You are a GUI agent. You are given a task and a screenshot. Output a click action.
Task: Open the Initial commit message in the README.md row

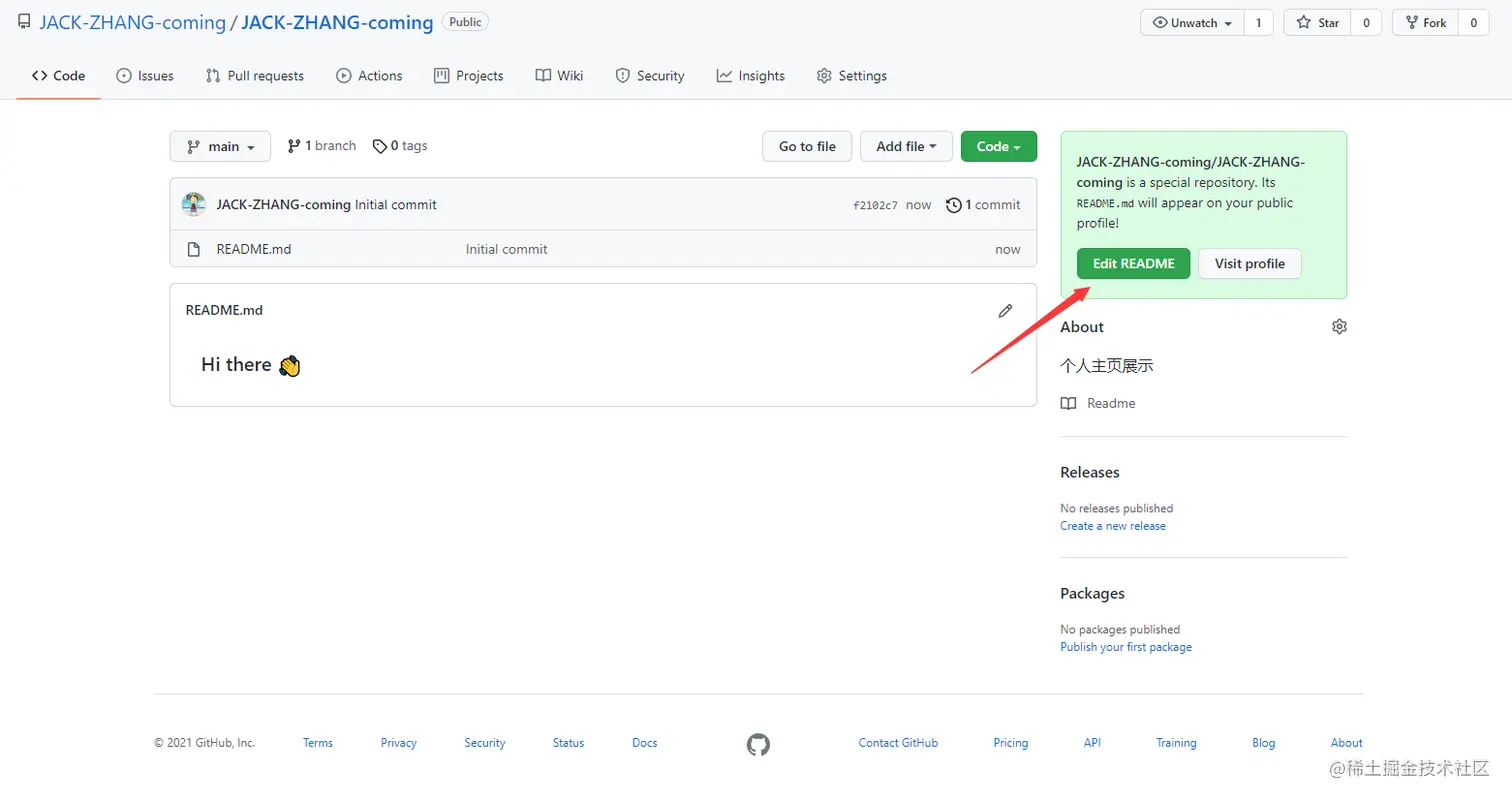[x=507, y=249]
